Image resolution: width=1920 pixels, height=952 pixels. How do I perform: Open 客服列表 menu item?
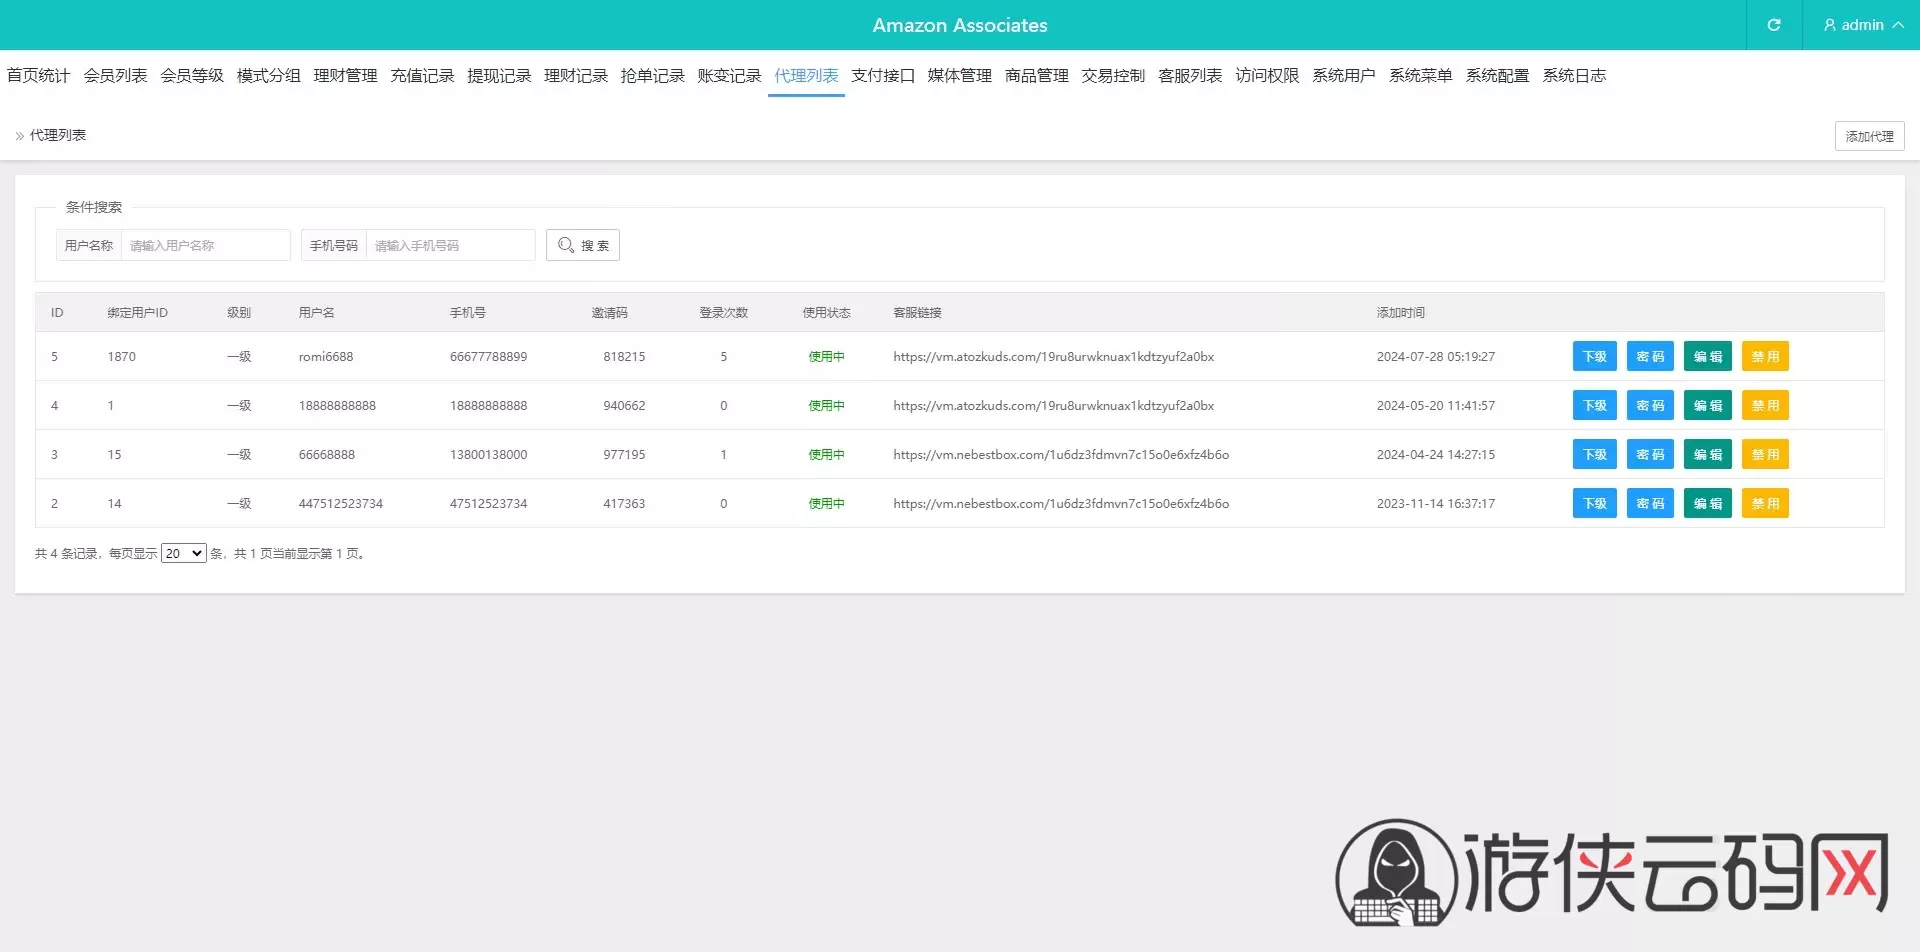point(1190,75)
